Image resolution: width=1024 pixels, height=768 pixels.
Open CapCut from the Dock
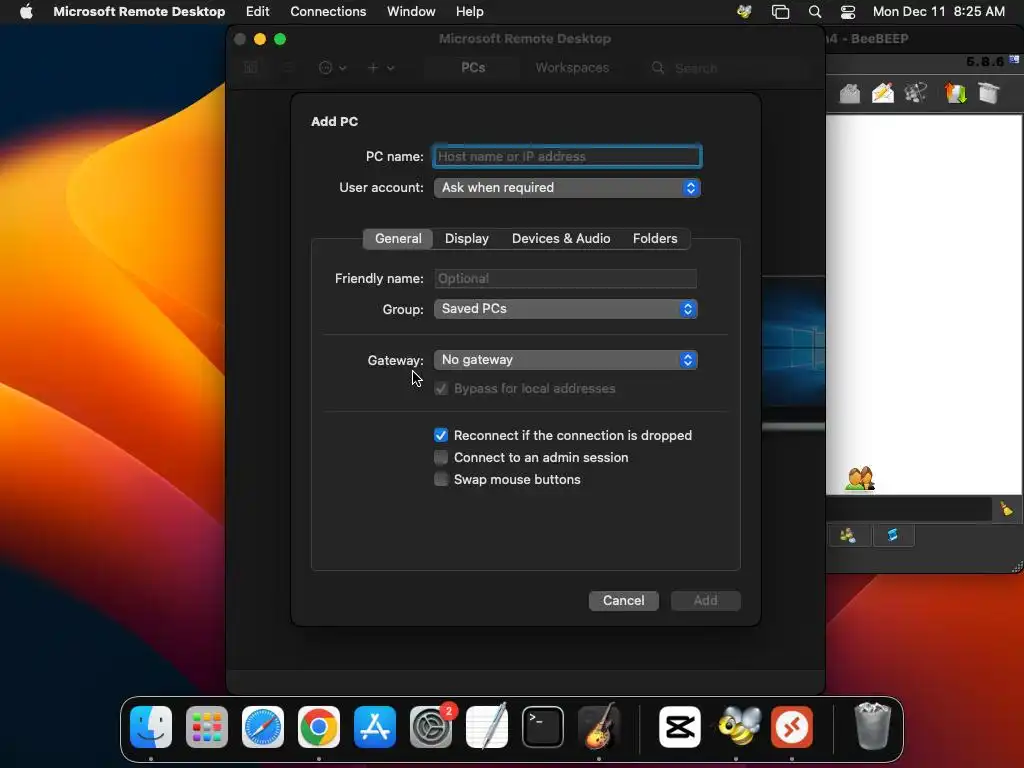(680, 727)
